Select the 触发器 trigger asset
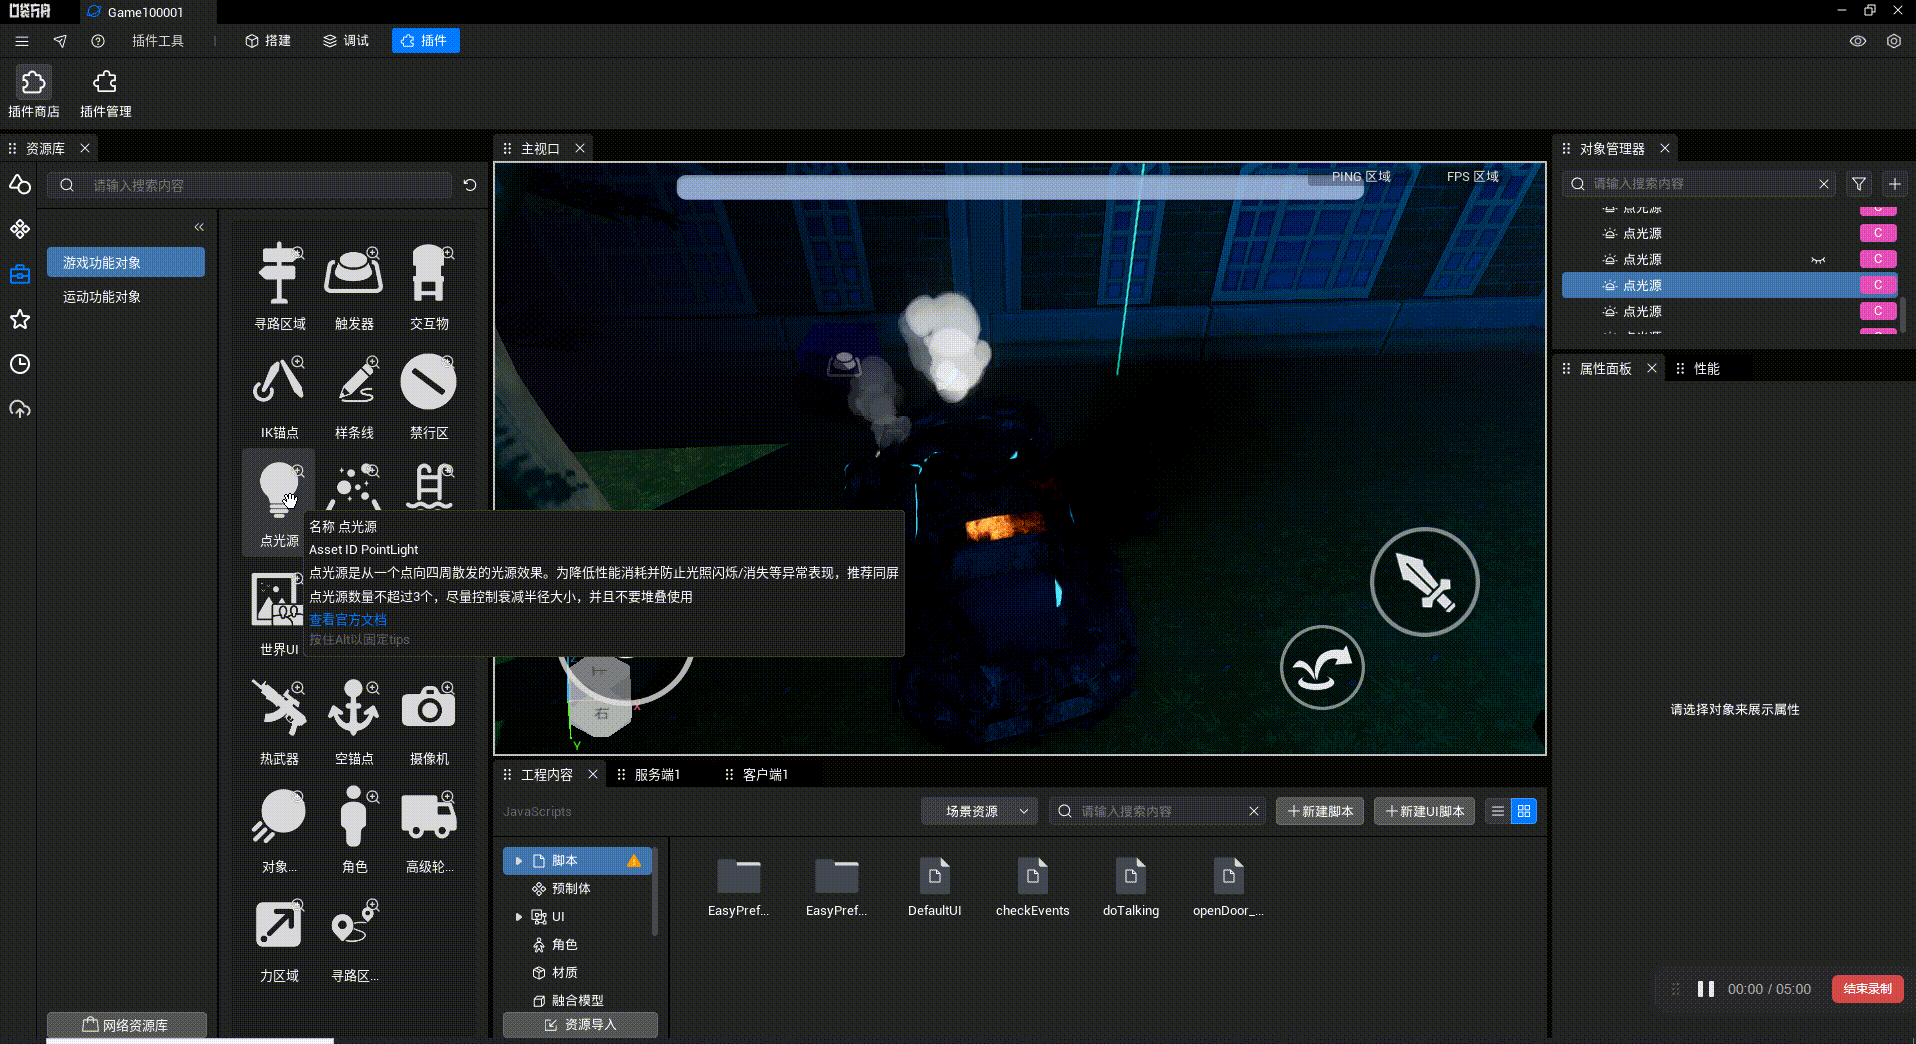1916x1044 pixels. [x=354, y=287]
